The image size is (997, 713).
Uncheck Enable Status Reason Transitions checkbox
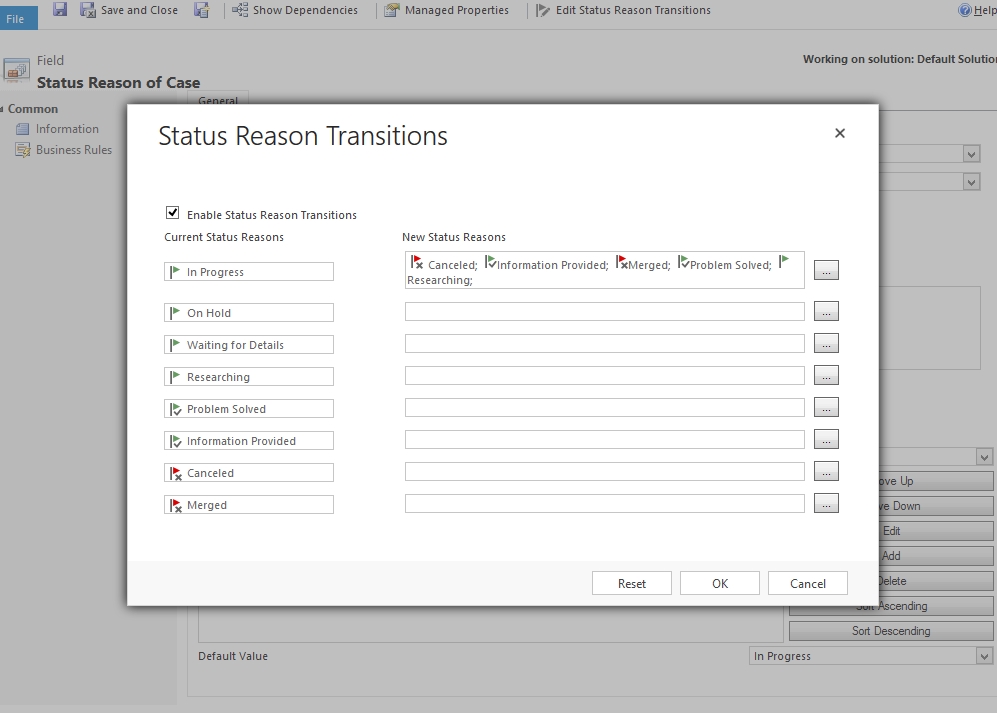[x=173, y=213]
